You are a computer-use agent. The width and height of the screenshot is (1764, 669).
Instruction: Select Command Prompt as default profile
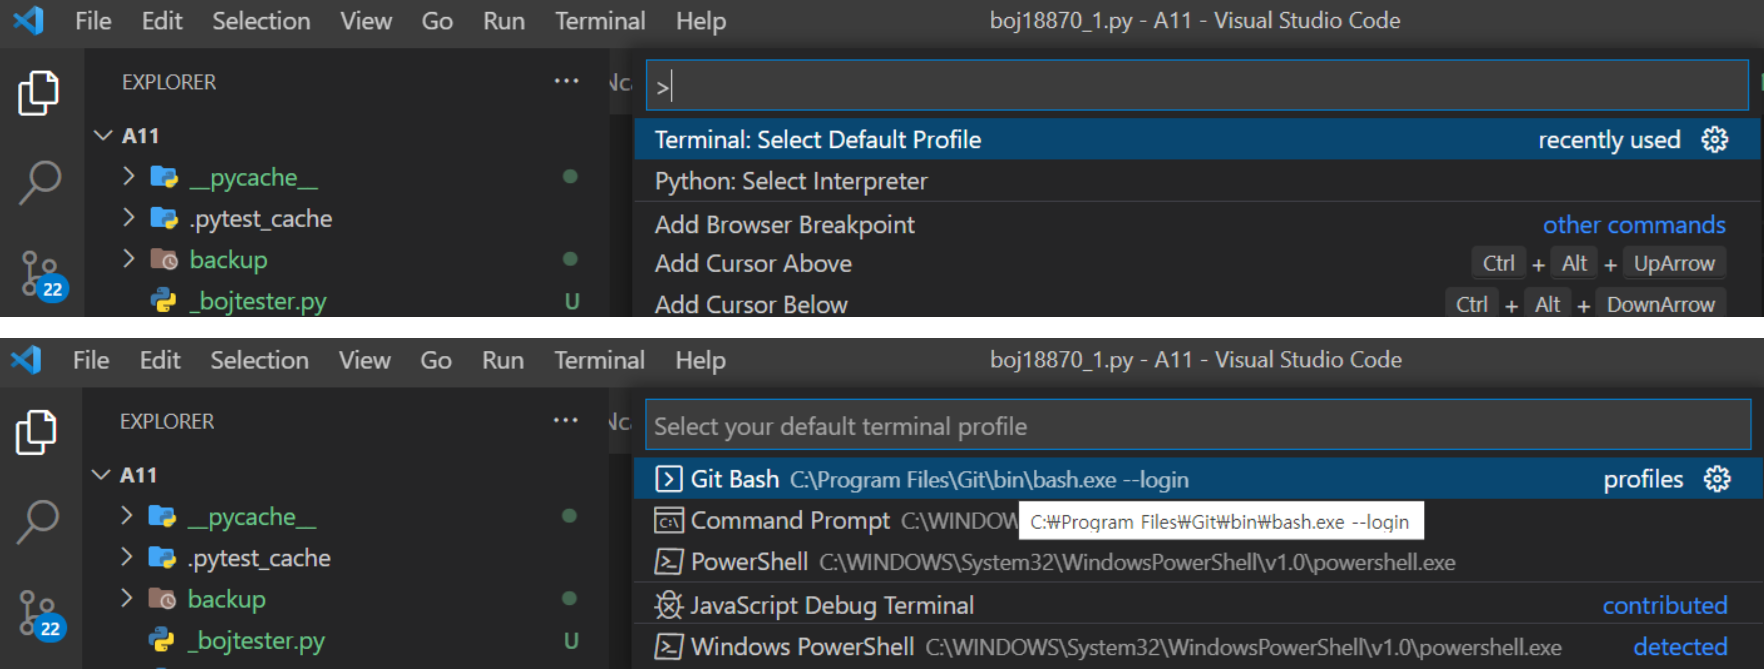1197,521
